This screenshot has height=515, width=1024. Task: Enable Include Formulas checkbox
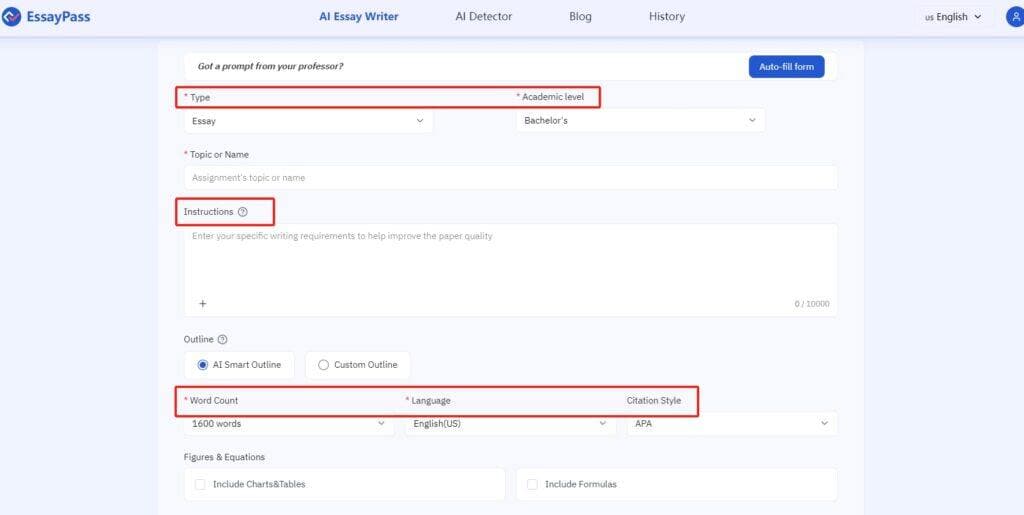[x=532, y=484]
